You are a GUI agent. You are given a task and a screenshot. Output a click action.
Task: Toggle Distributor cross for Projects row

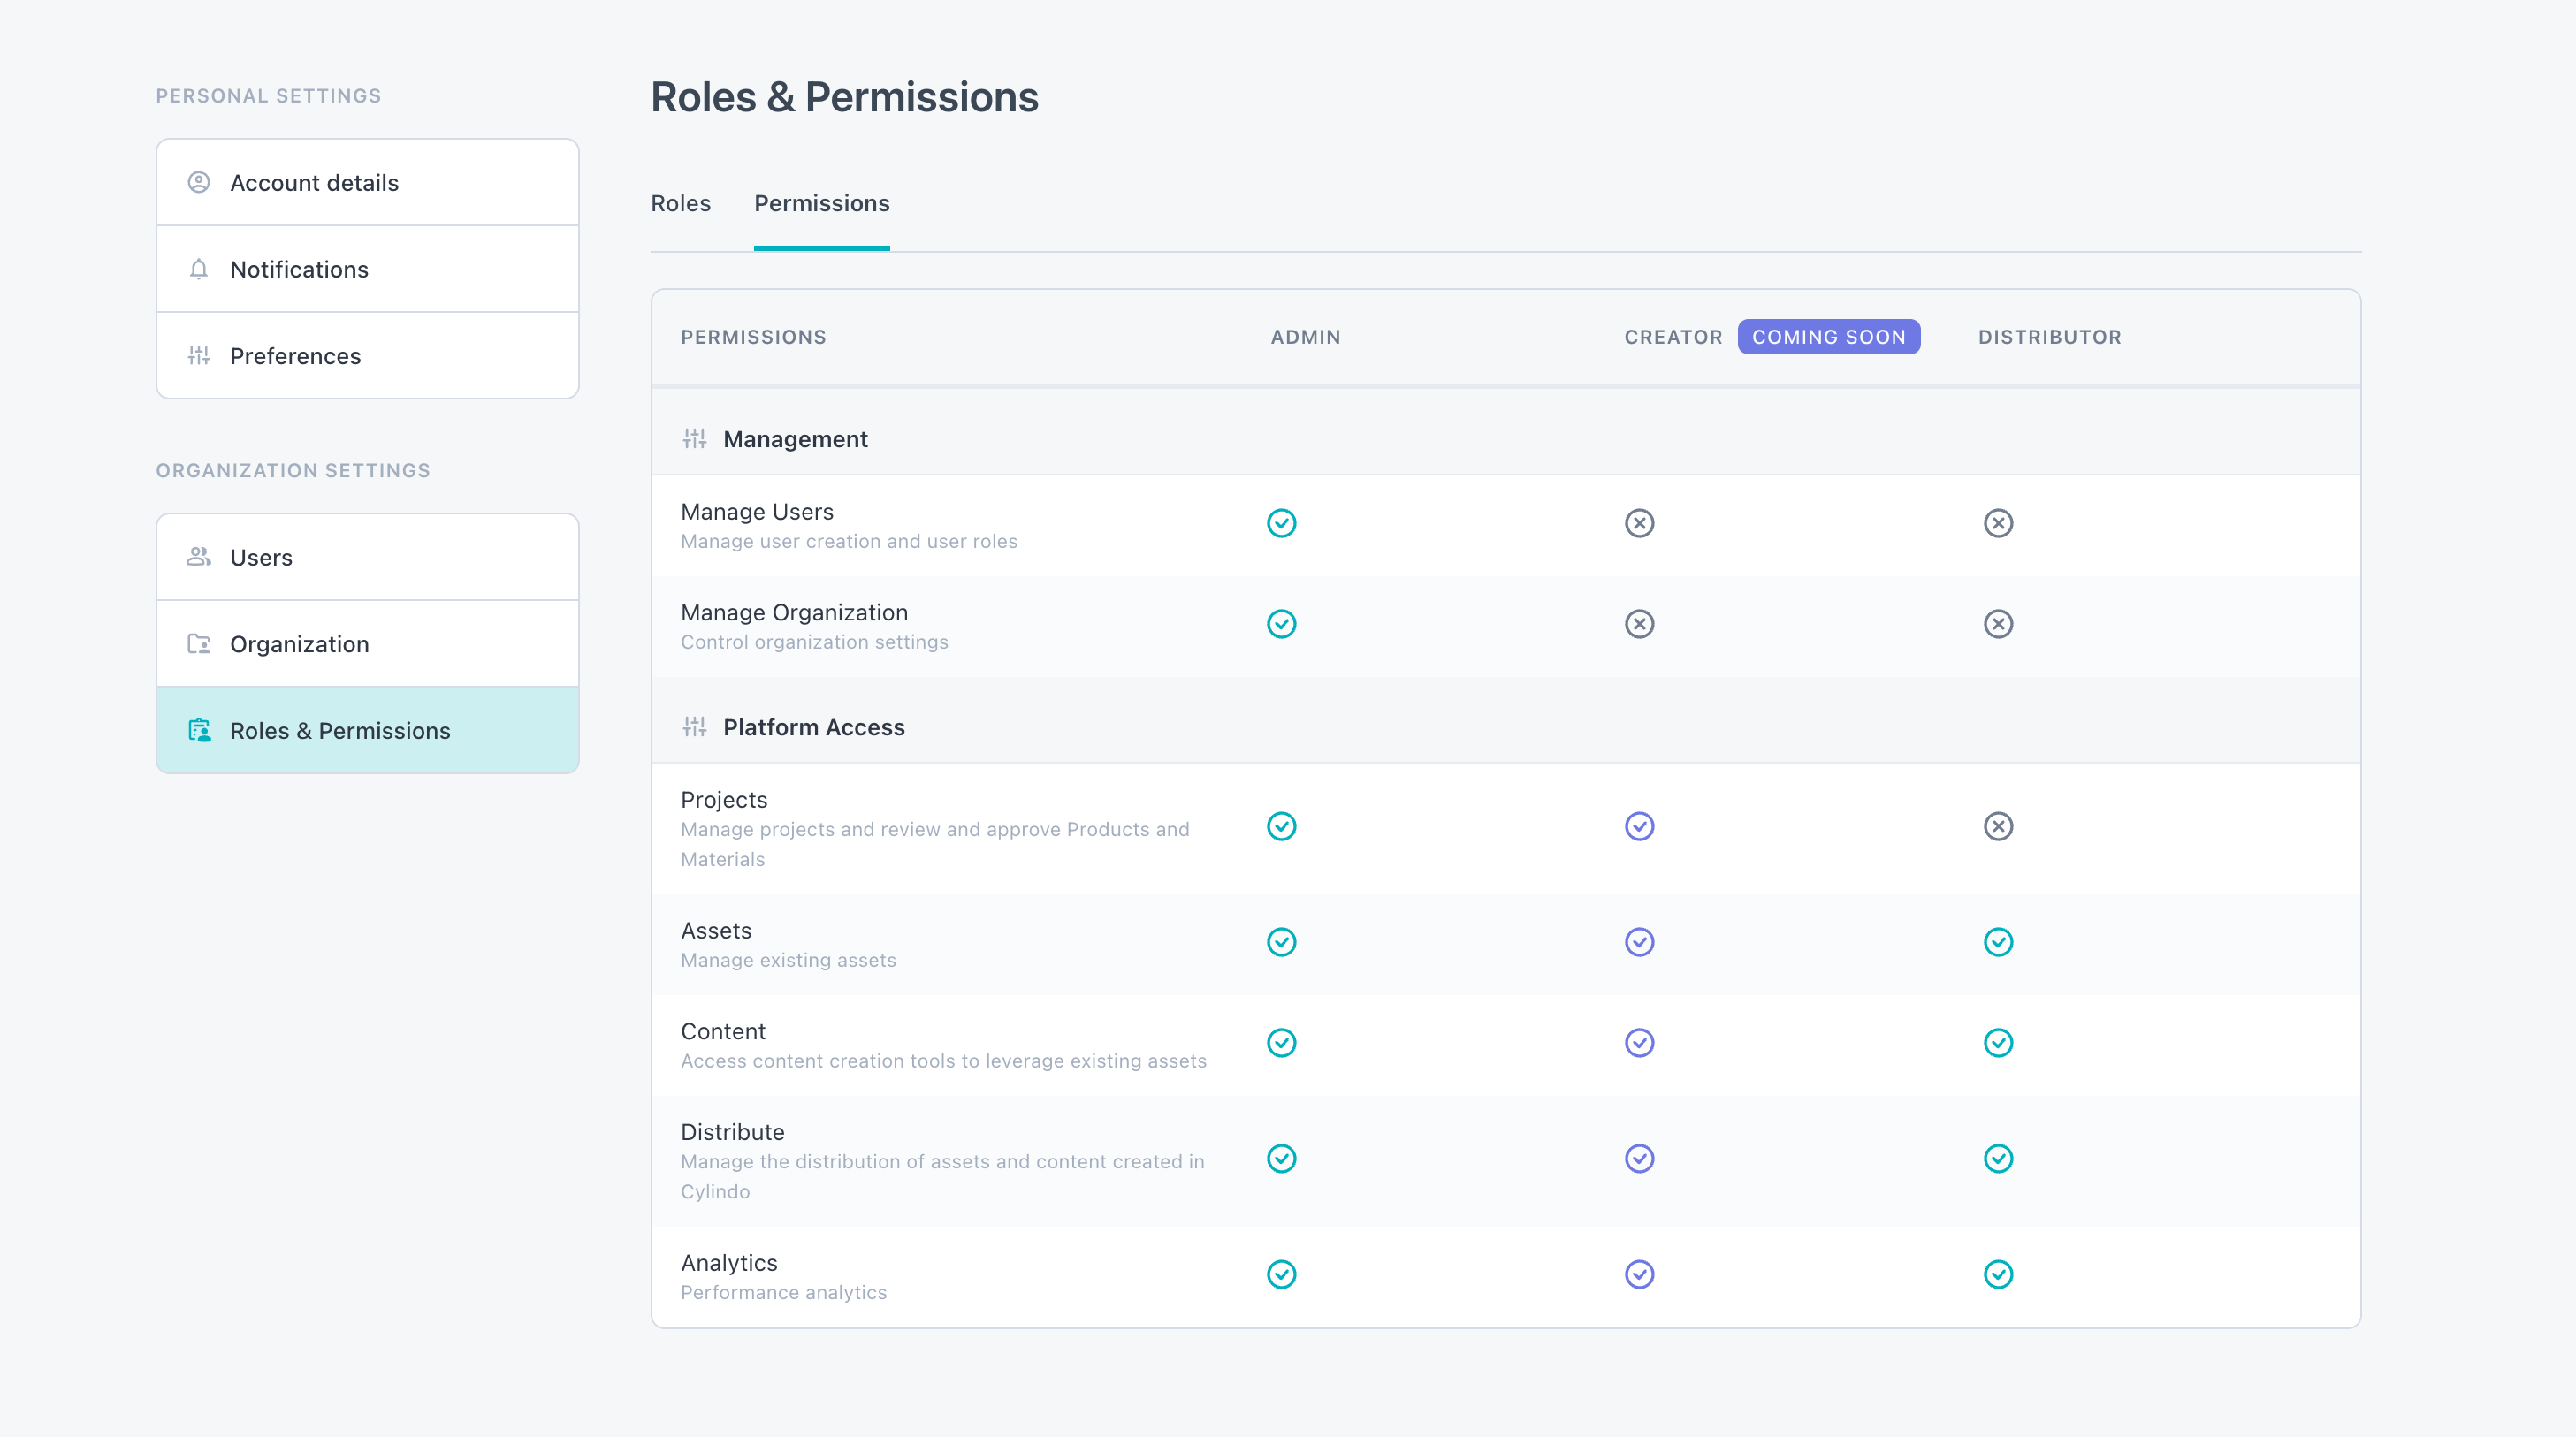tap(1998, 826)
